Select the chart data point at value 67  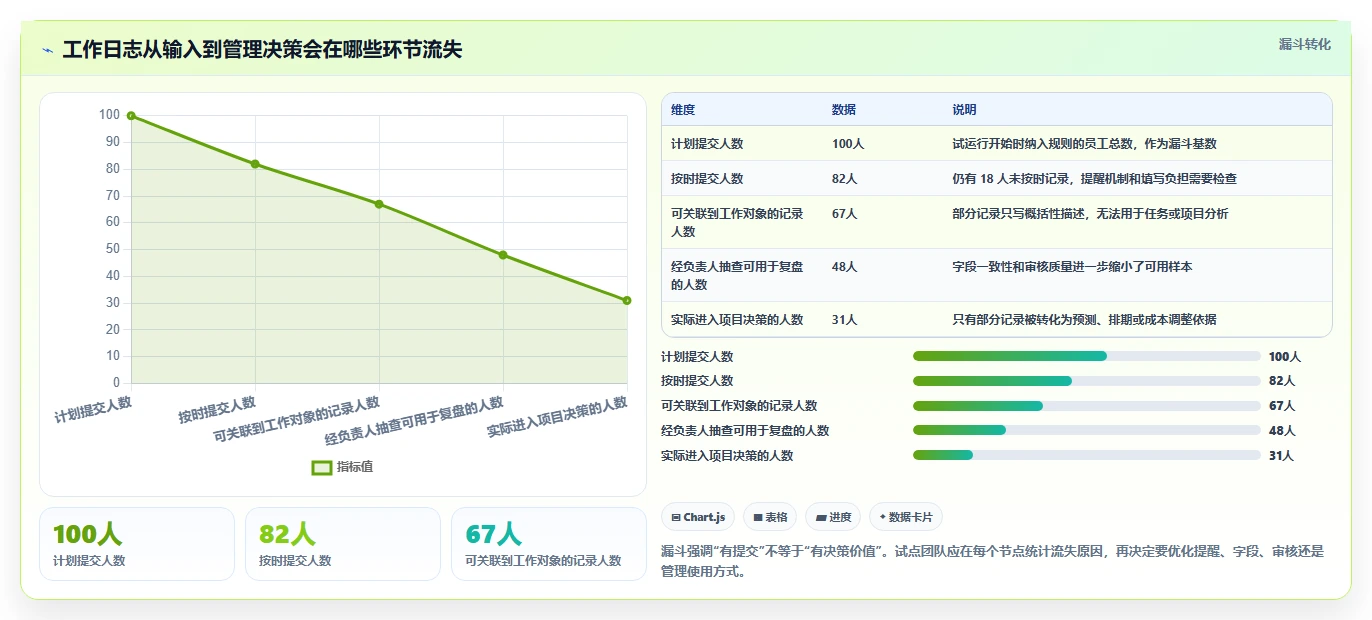point(379,204)
